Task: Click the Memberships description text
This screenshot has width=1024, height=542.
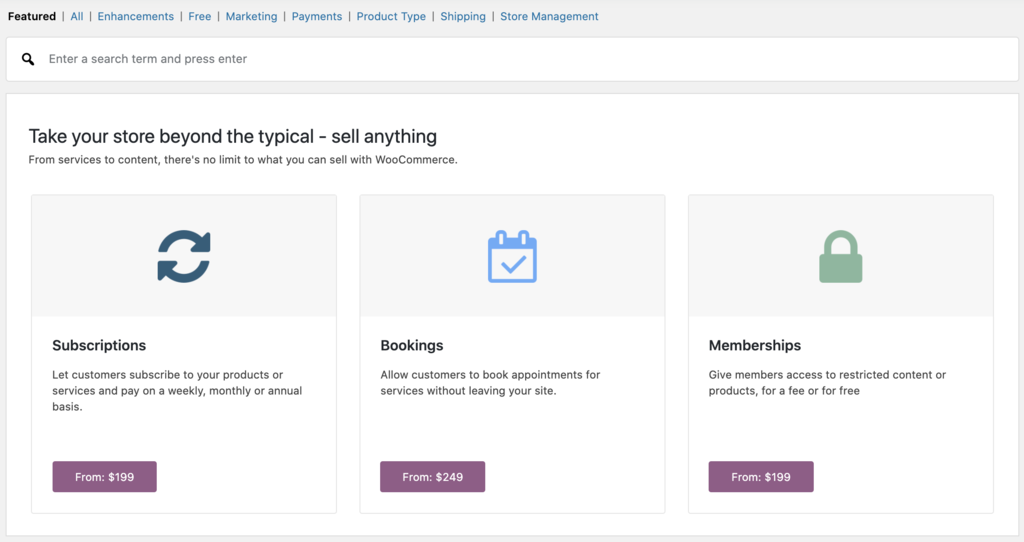Action: click(827, 383)
